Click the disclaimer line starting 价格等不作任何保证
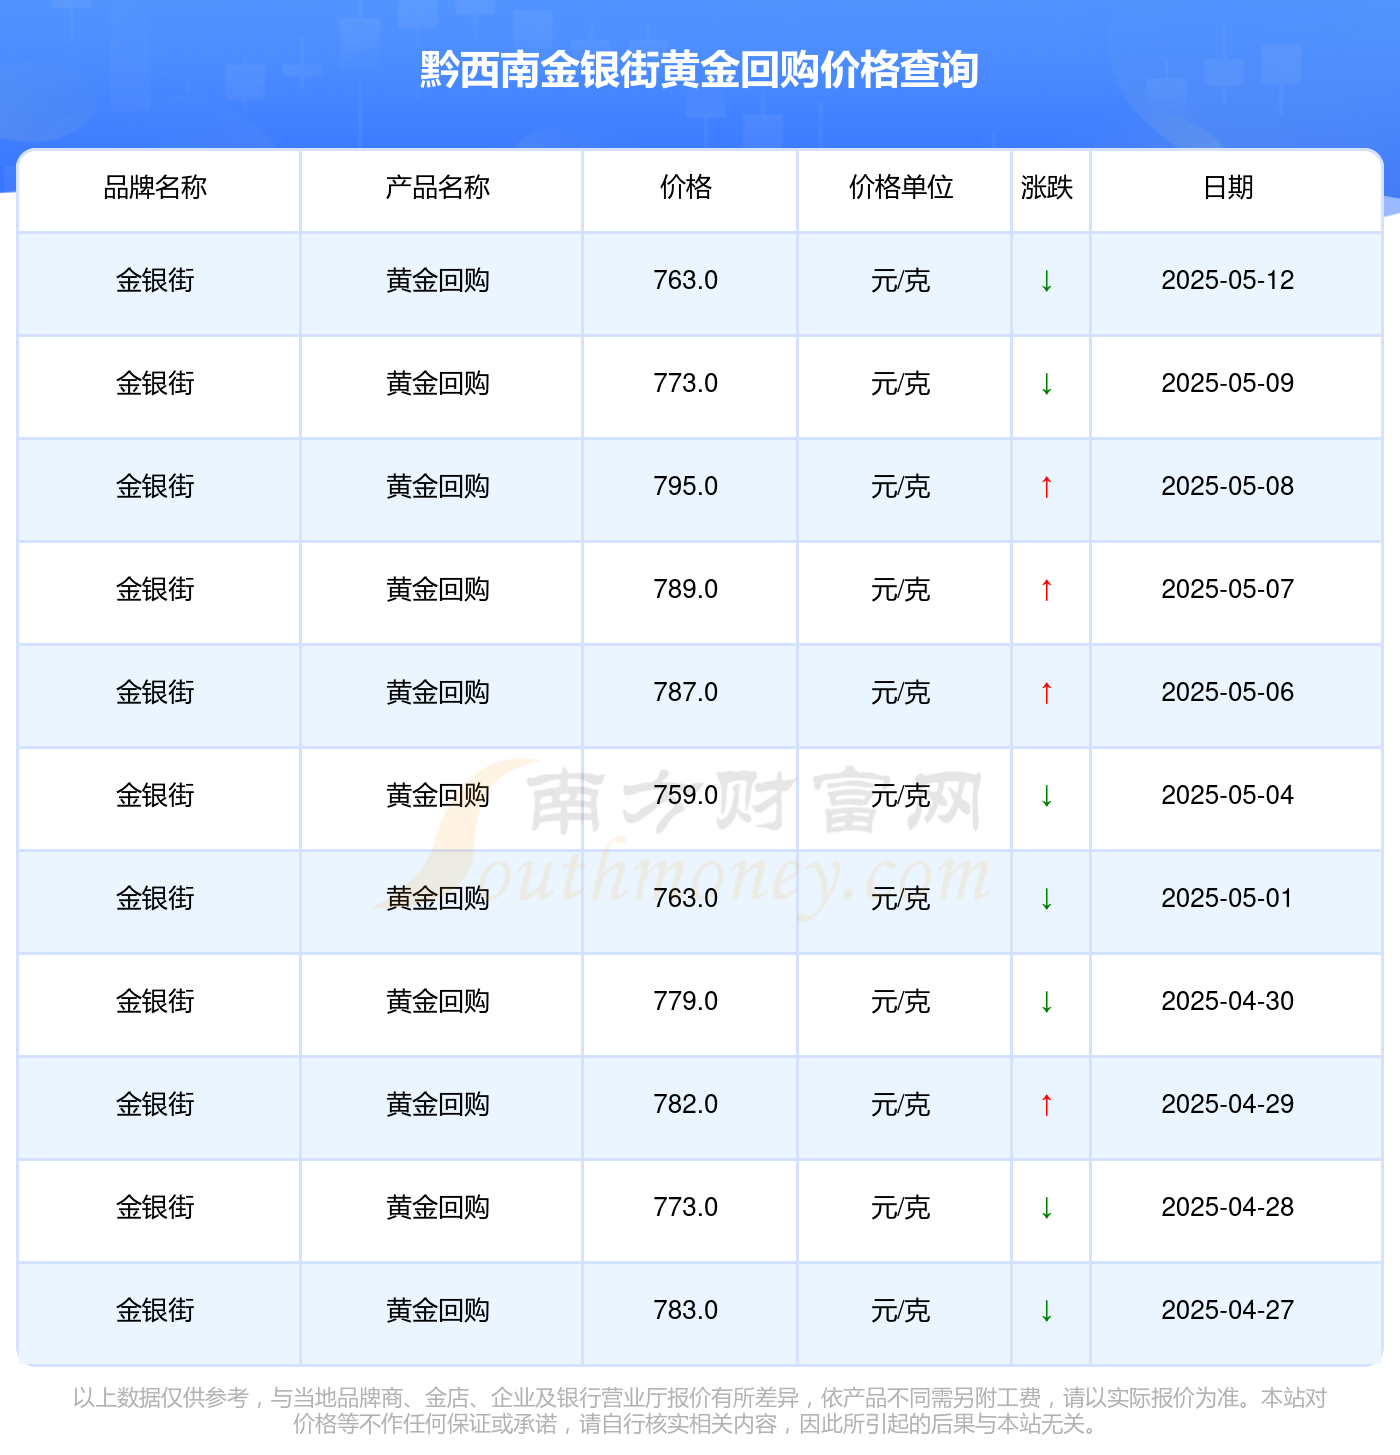The width and height of the screenshot is (1400, 1455). (699, 1424)
